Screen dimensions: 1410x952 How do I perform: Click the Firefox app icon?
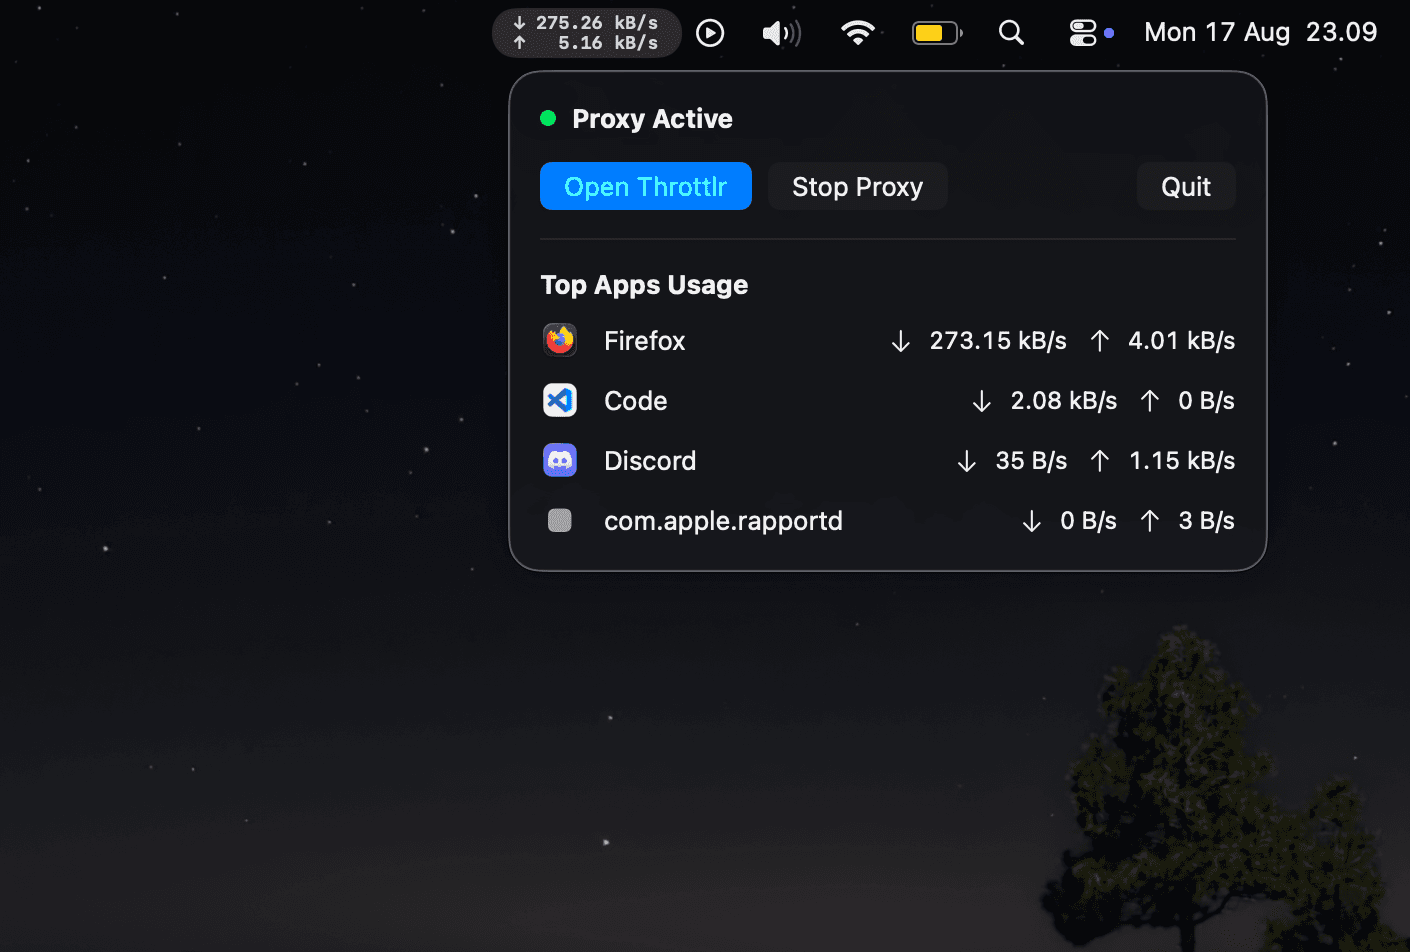(x=560, y=340)
